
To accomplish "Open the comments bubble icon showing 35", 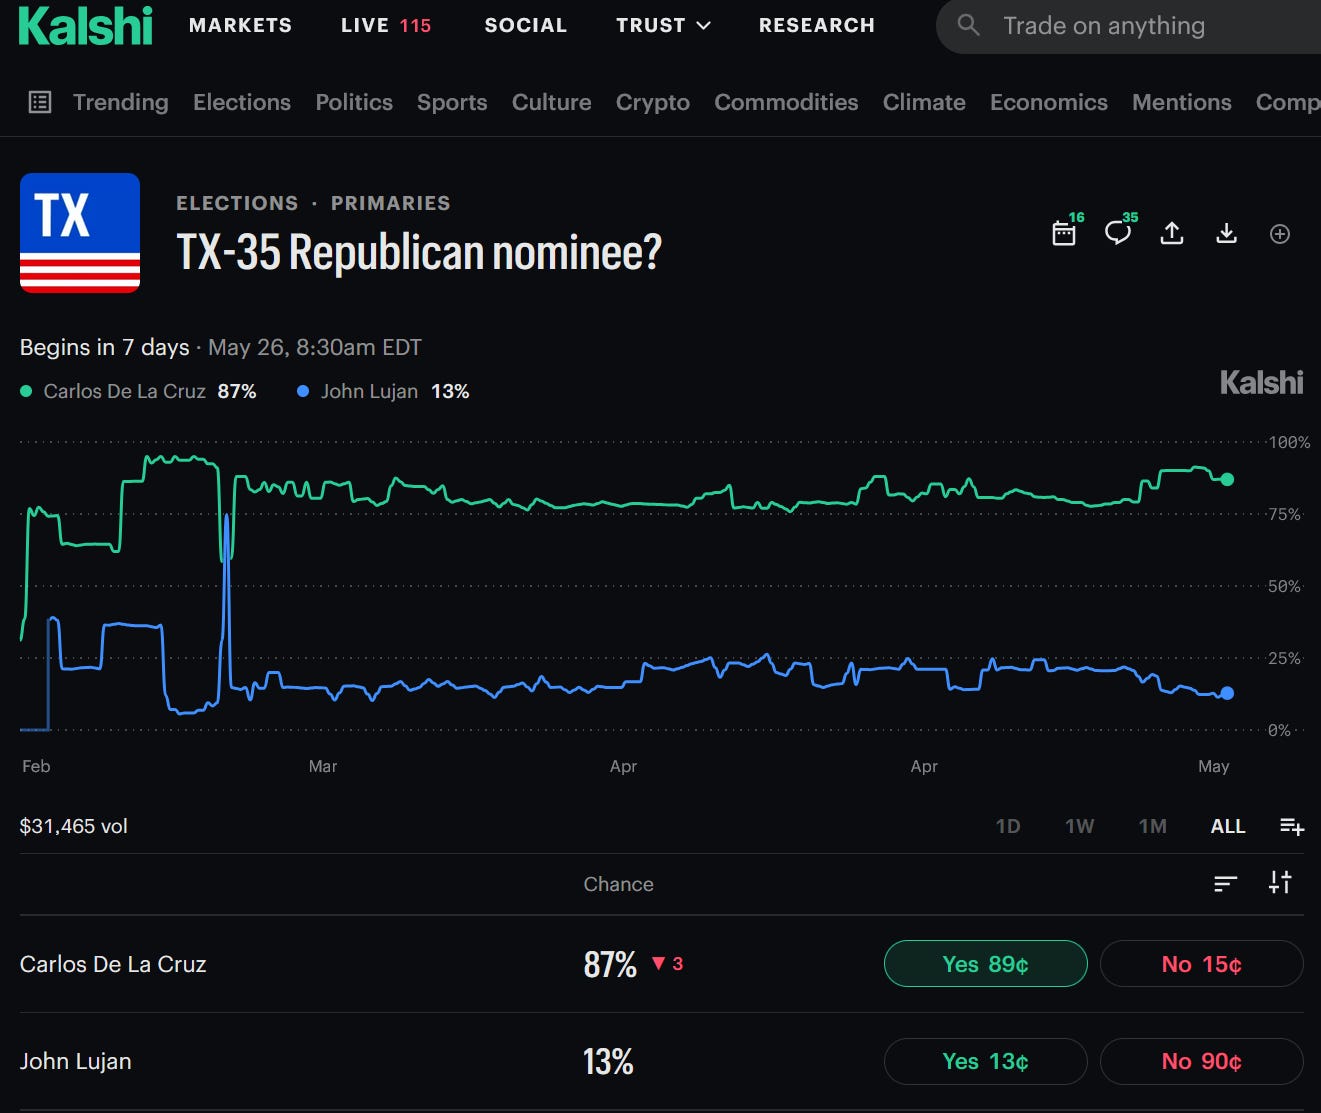I will 1118,233.
